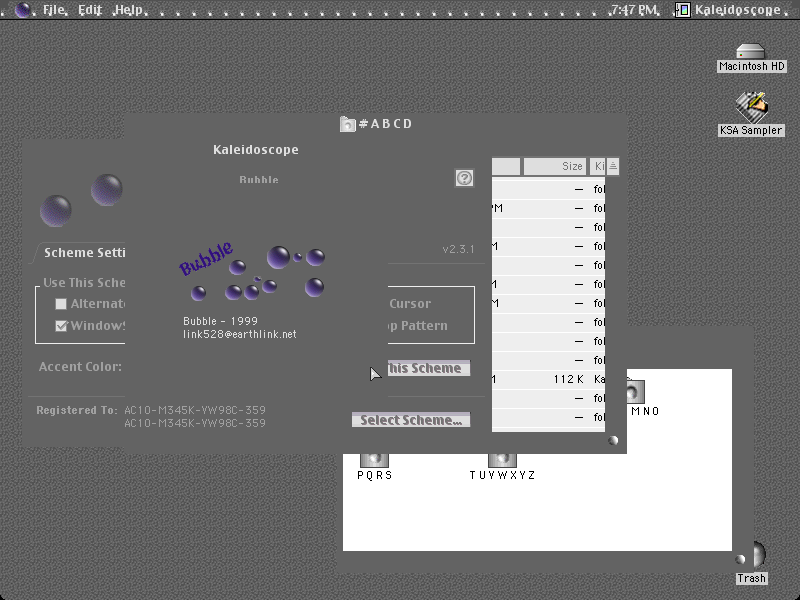800x600 pixels.
Task: Click the Cursor option label
Action: tap(410, 304)
